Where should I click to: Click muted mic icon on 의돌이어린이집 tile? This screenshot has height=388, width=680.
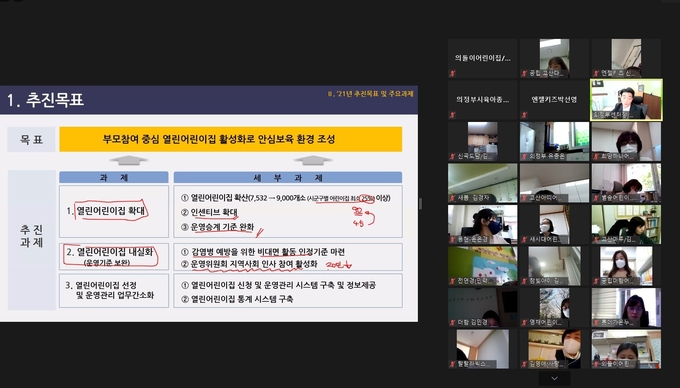pyautogui.click(x=453, y=74)
